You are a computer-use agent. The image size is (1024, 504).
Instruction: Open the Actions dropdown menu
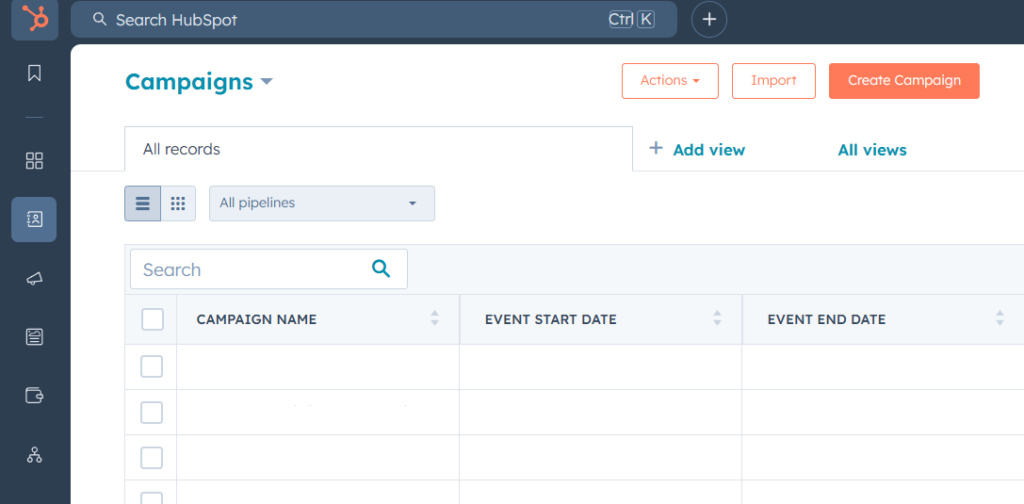670,81
